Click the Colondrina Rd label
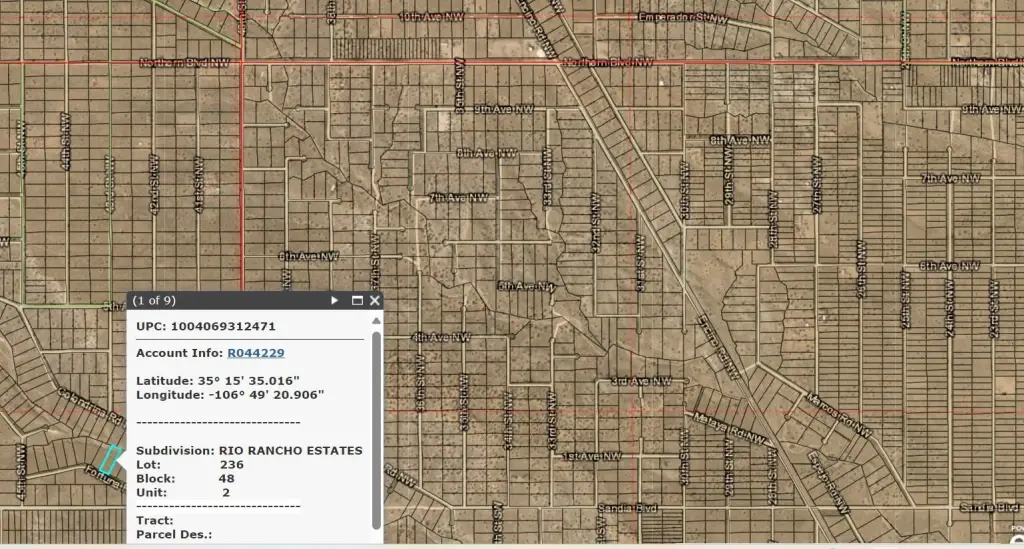The image size is (1024, 549). pos(88,405)
